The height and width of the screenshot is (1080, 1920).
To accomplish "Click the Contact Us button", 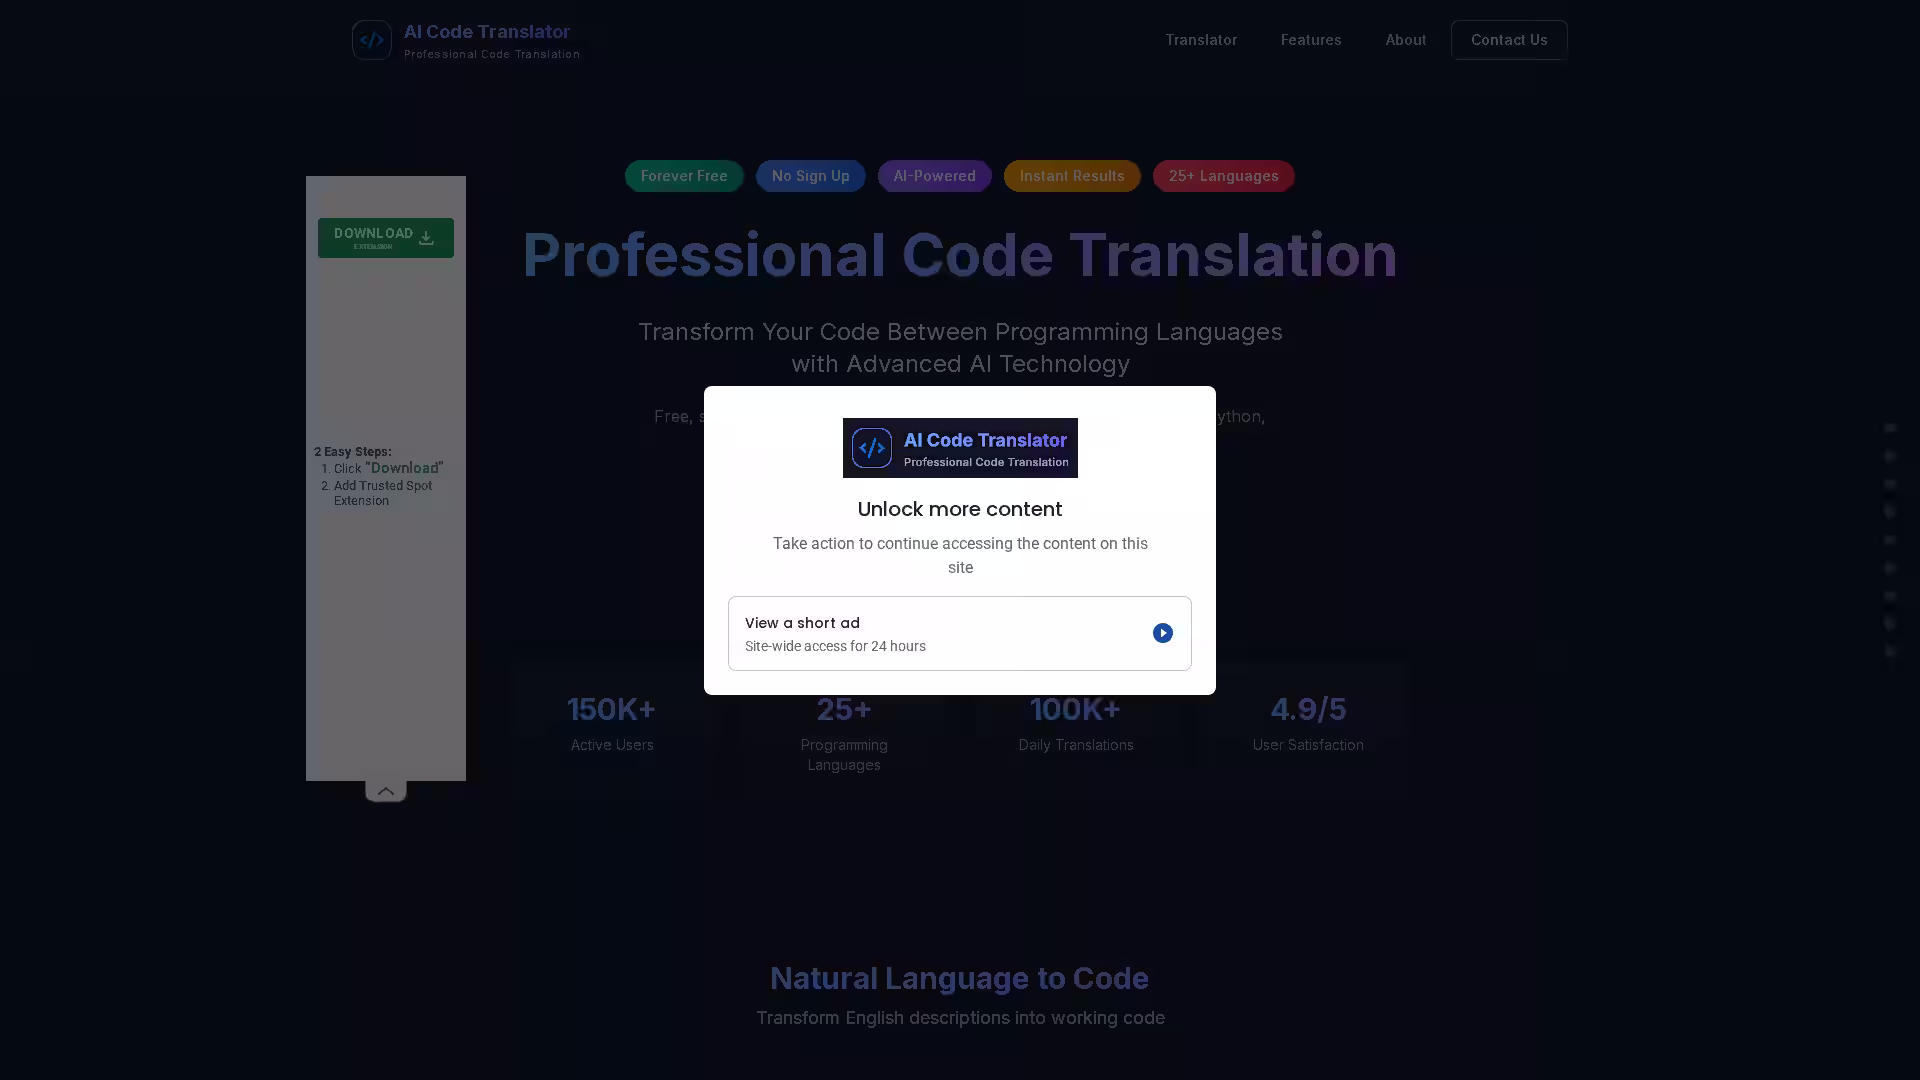I will pos(1508,40).
